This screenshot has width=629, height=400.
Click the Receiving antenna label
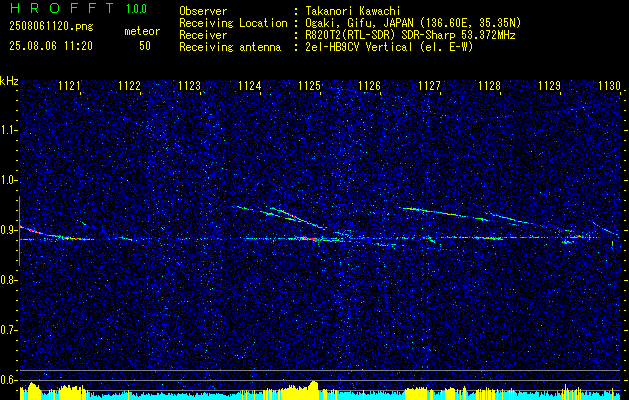230,47
